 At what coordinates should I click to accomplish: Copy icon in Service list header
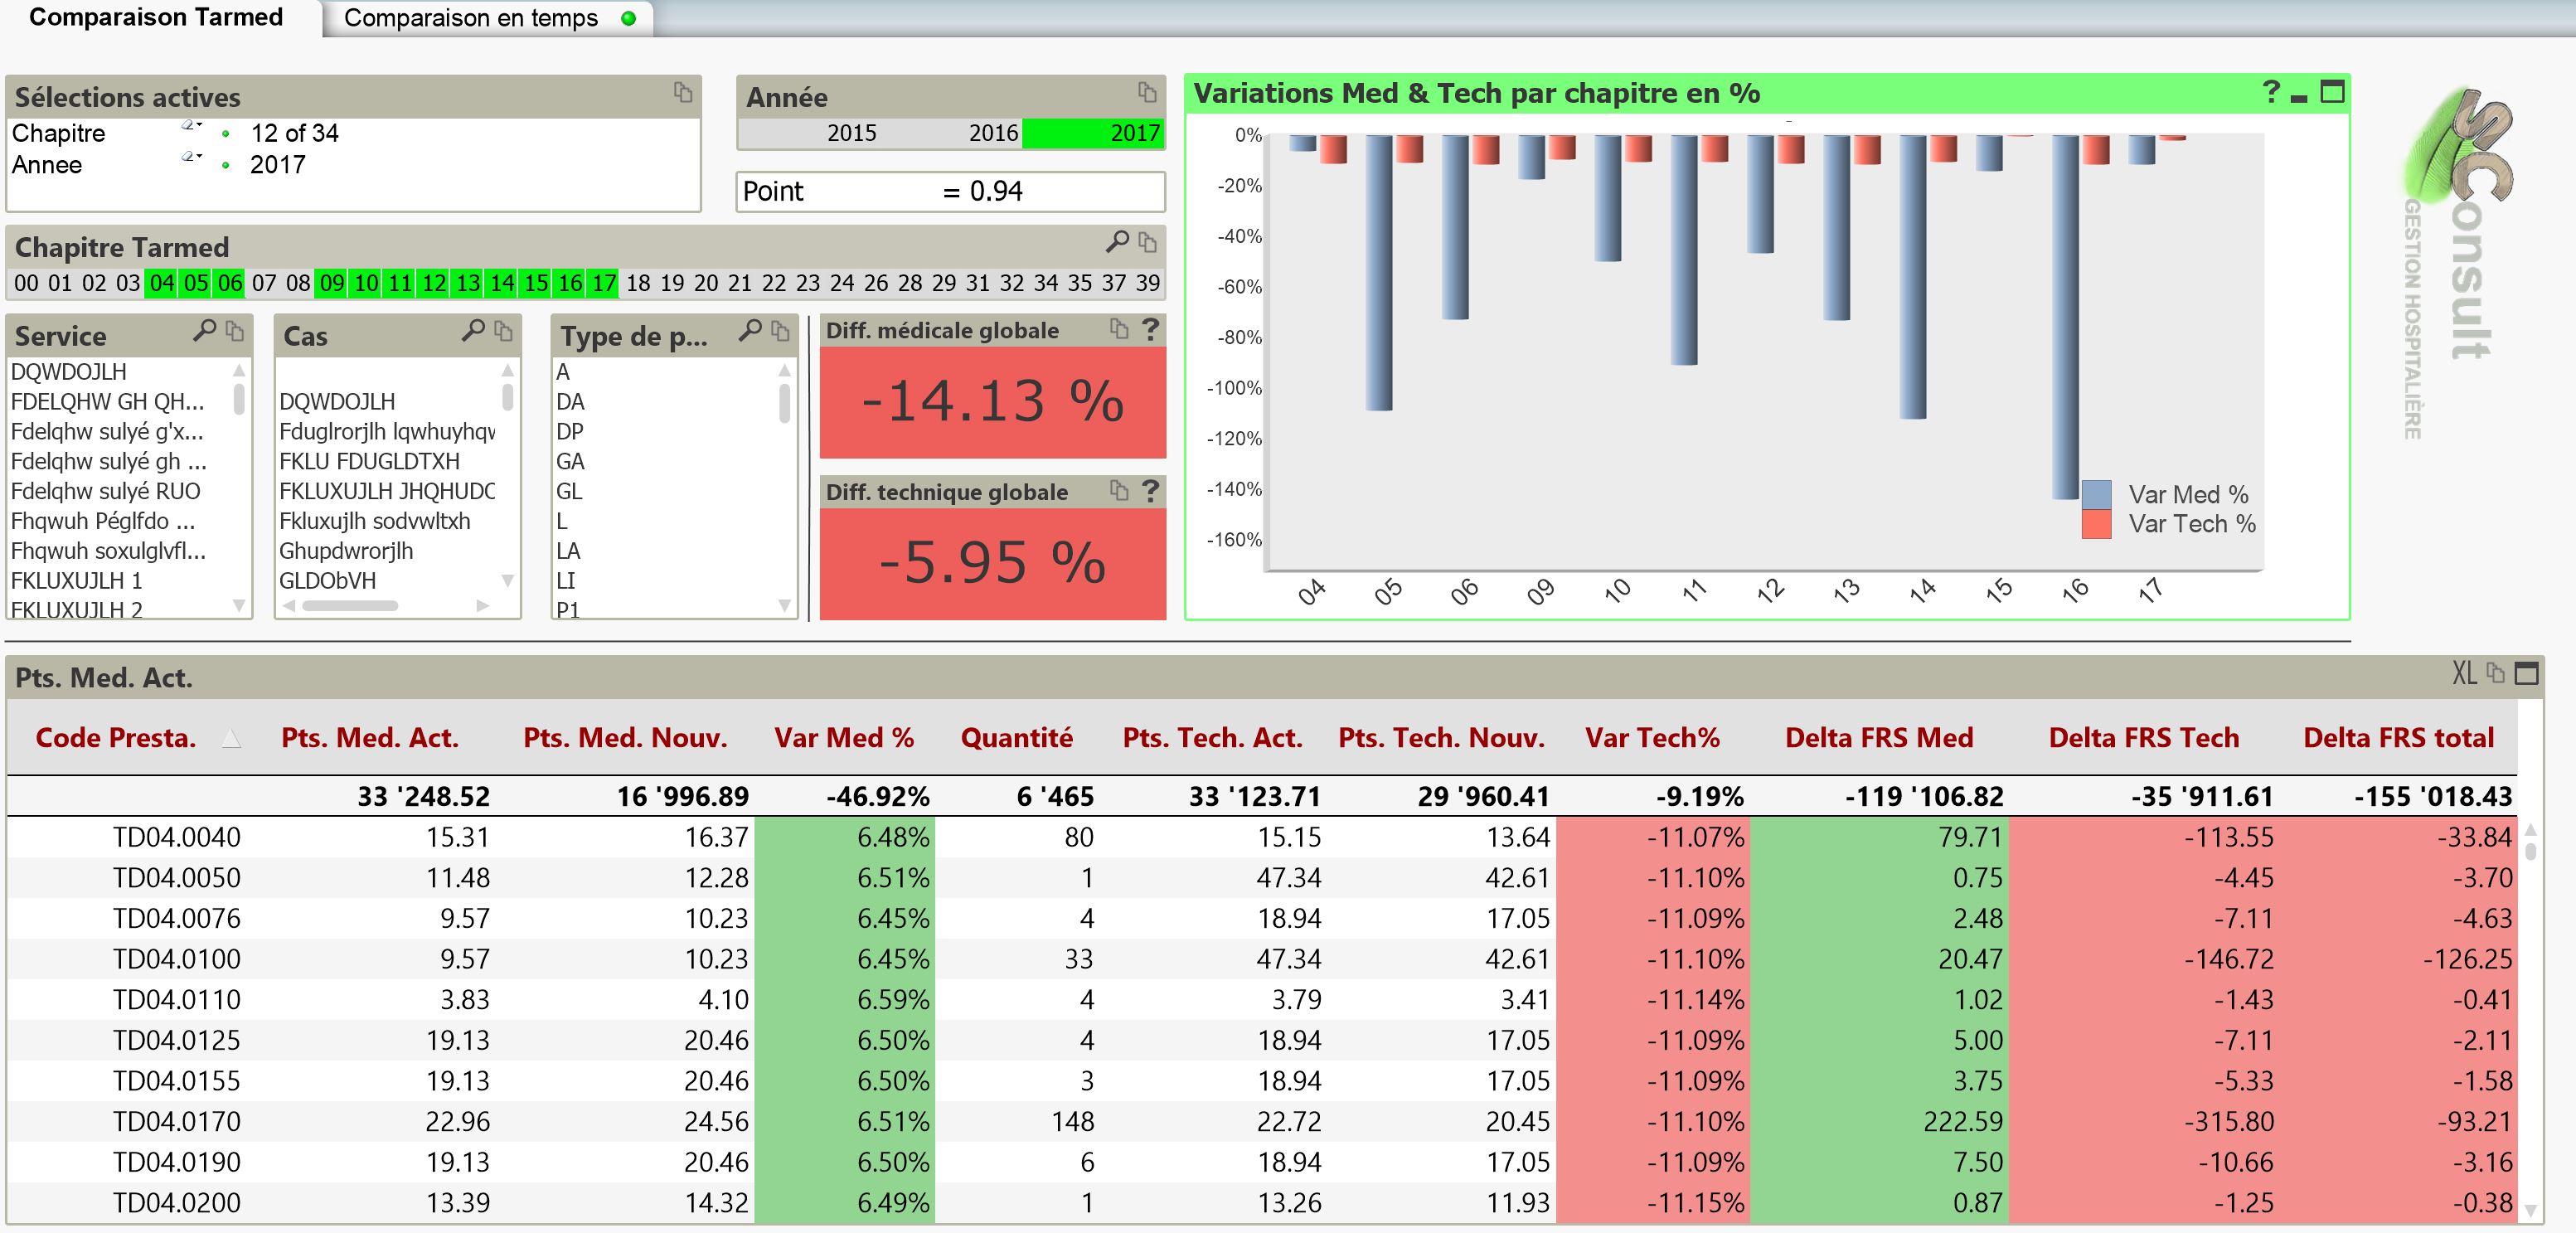click(235, 331)
